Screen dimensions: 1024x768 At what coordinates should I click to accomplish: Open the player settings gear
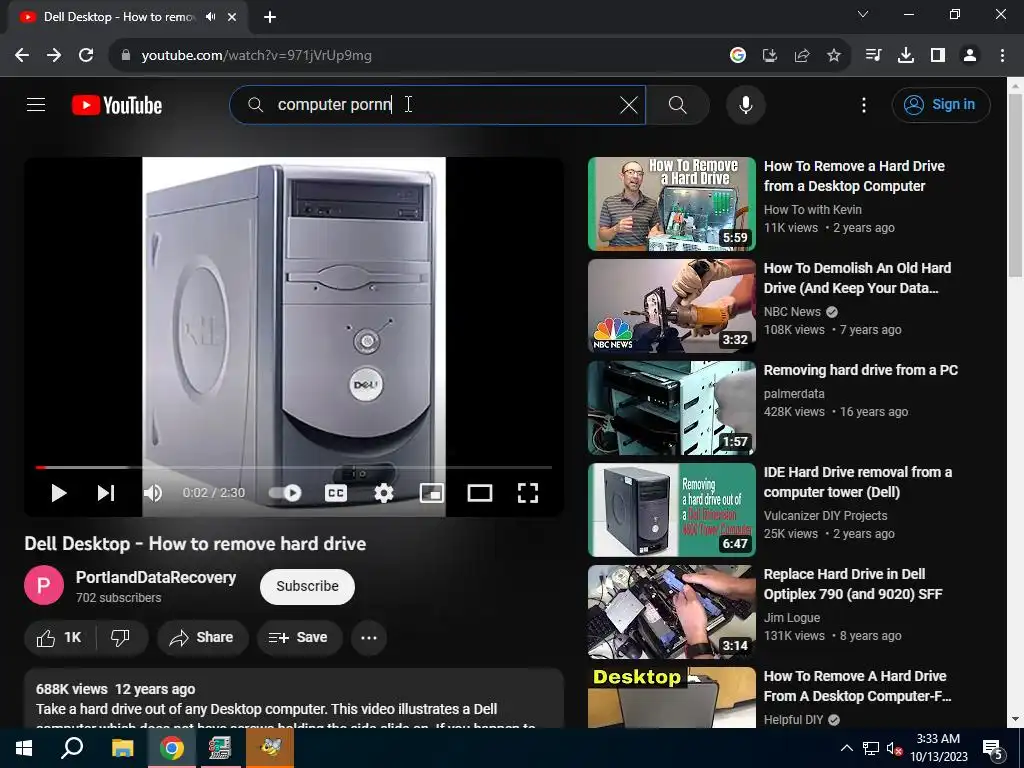click(384, 493)
